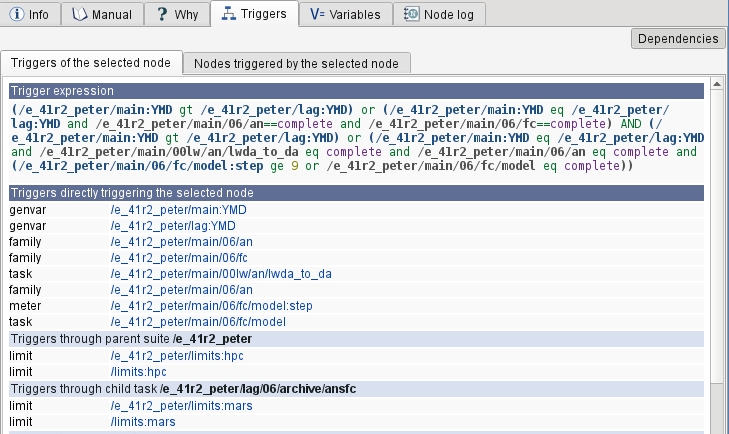The height and width of the screenshot is (434, 729).
Task: Click the Info tab icon
Action: (17, 14)
